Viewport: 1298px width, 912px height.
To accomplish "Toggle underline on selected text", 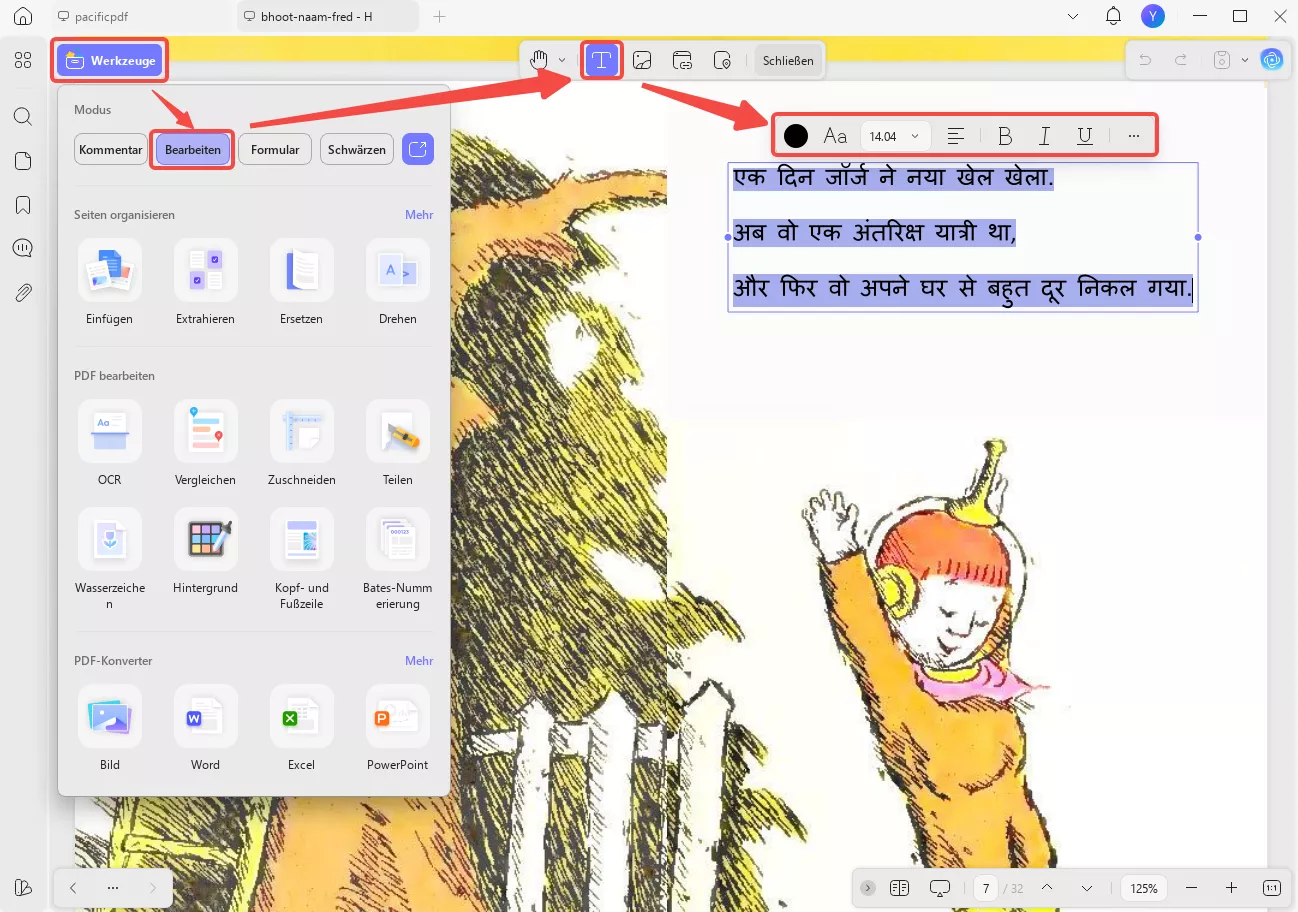I will (1084, 136).
